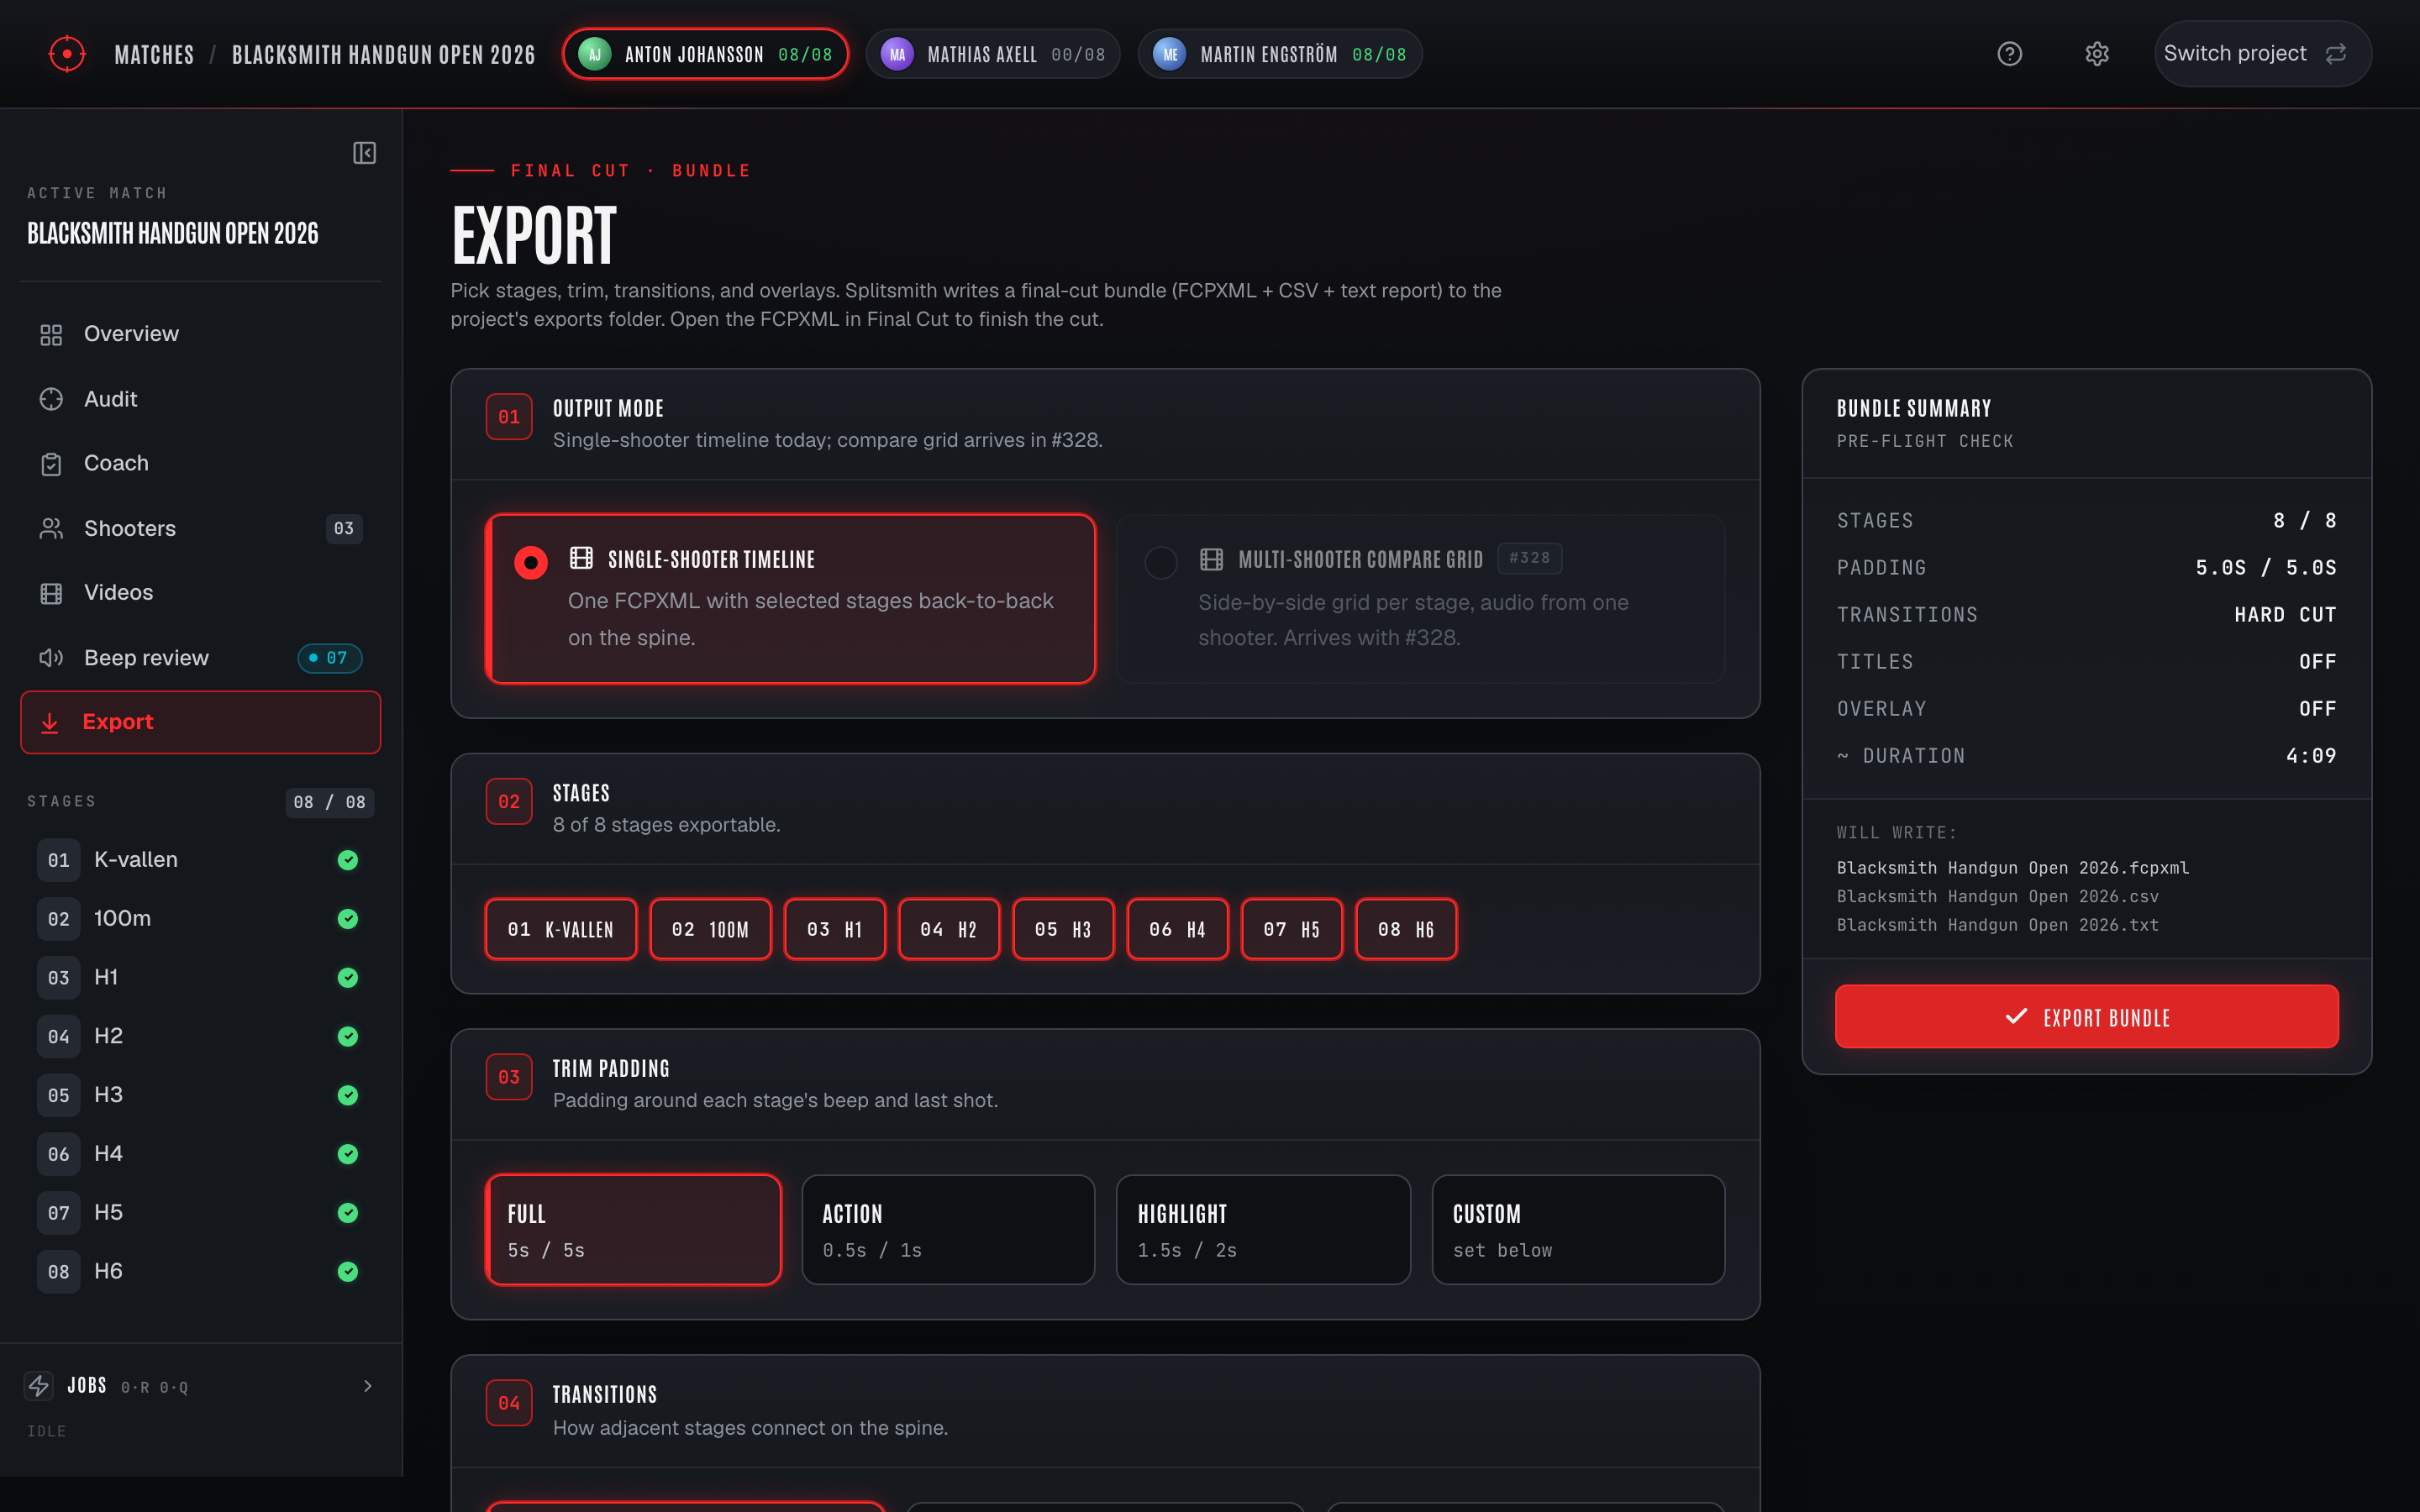Open settings gear icon
2420x1512 pixels.
point(2097,54)
